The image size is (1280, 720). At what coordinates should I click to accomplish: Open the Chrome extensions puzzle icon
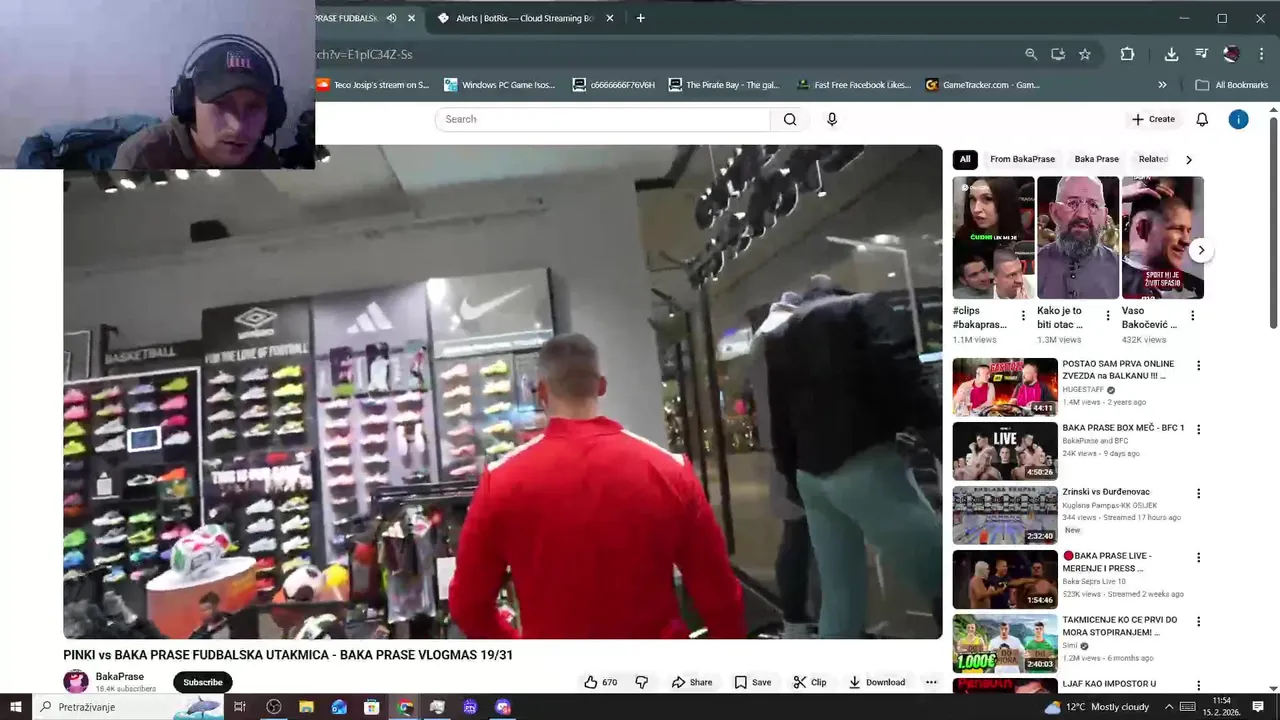pyautogui.click(x=1127, y=54)
